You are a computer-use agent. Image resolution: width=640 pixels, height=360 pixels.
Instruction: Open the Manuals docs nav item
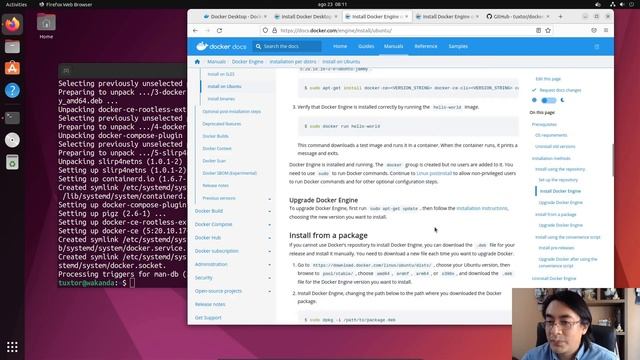pyautogui.click(x=393, y=47)
